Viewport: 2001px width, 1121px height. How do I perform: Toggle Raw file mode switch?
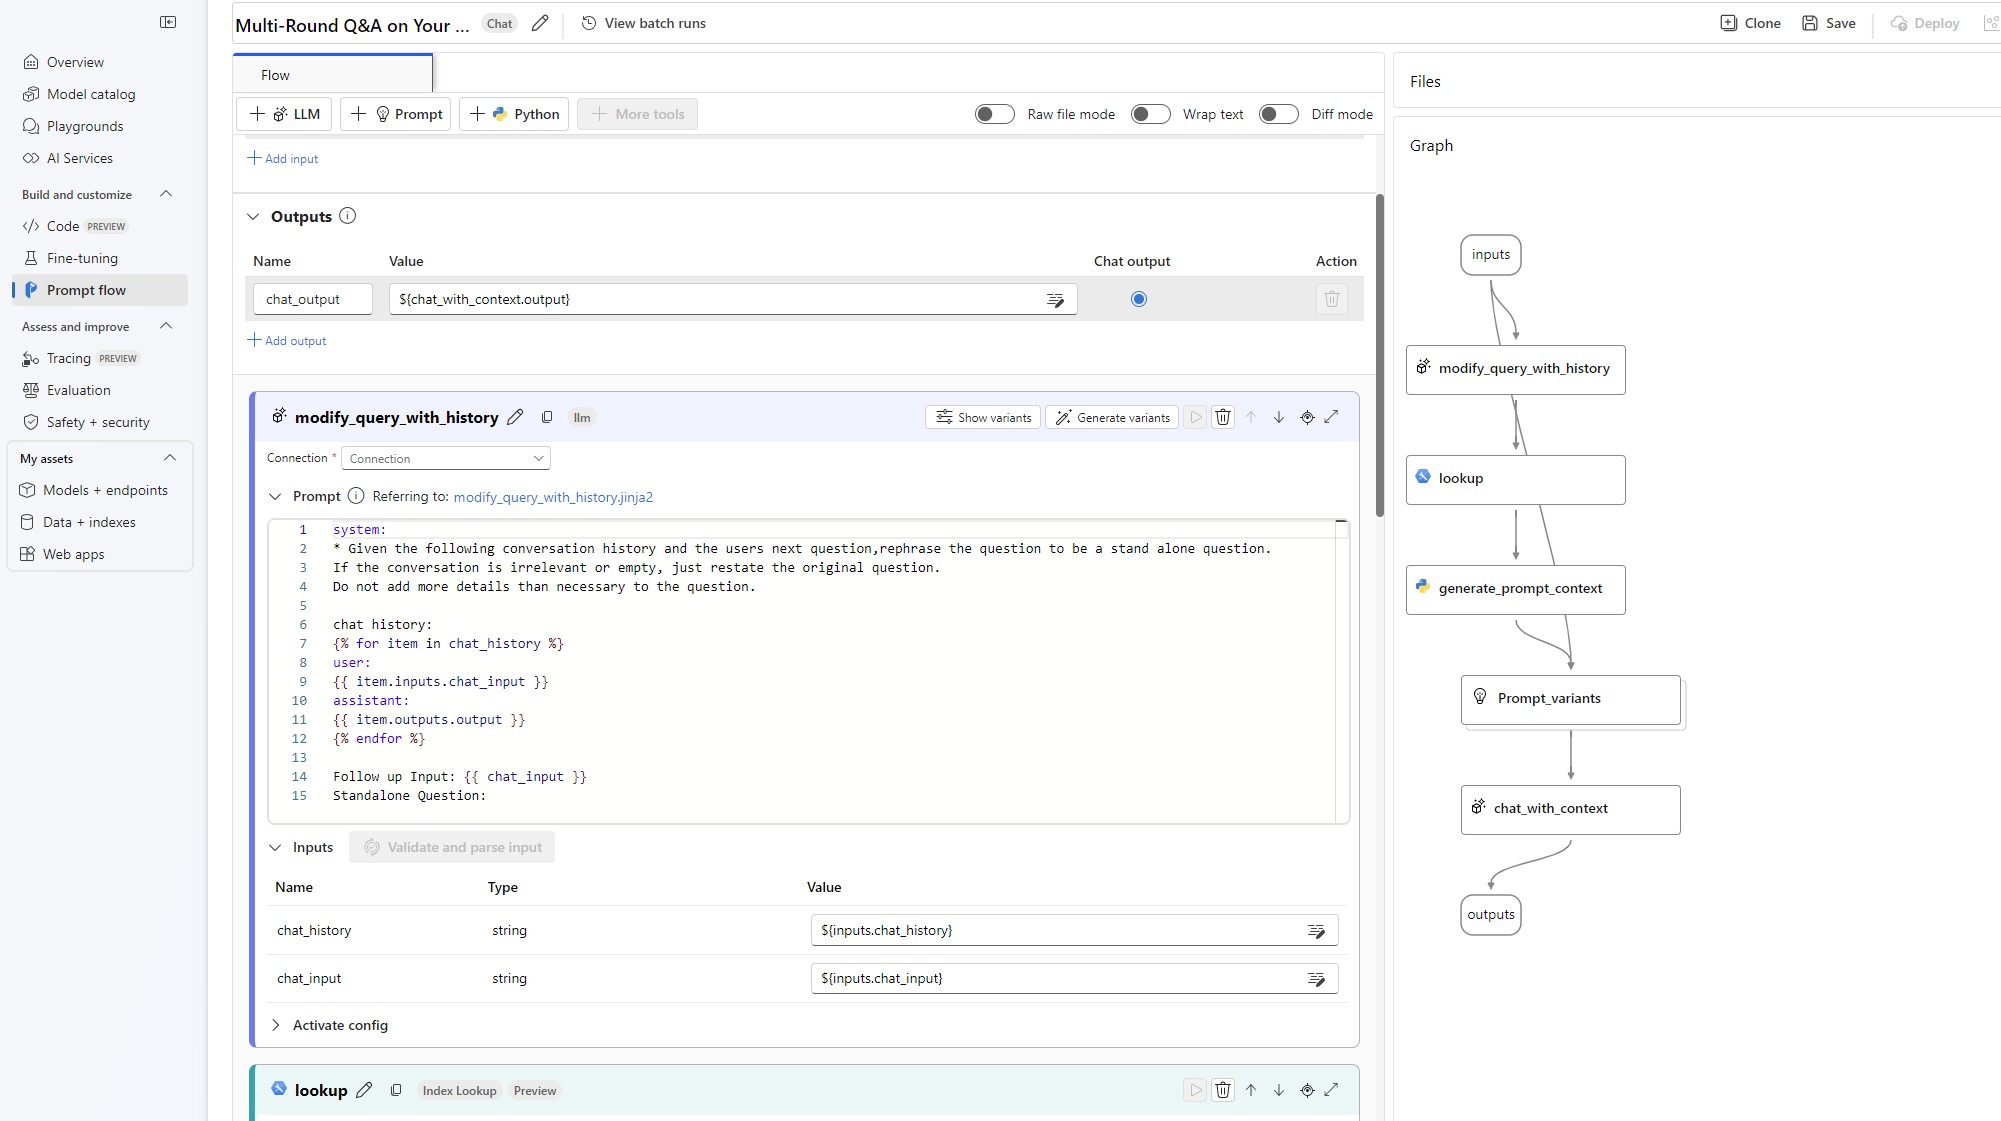coord(995,114)
